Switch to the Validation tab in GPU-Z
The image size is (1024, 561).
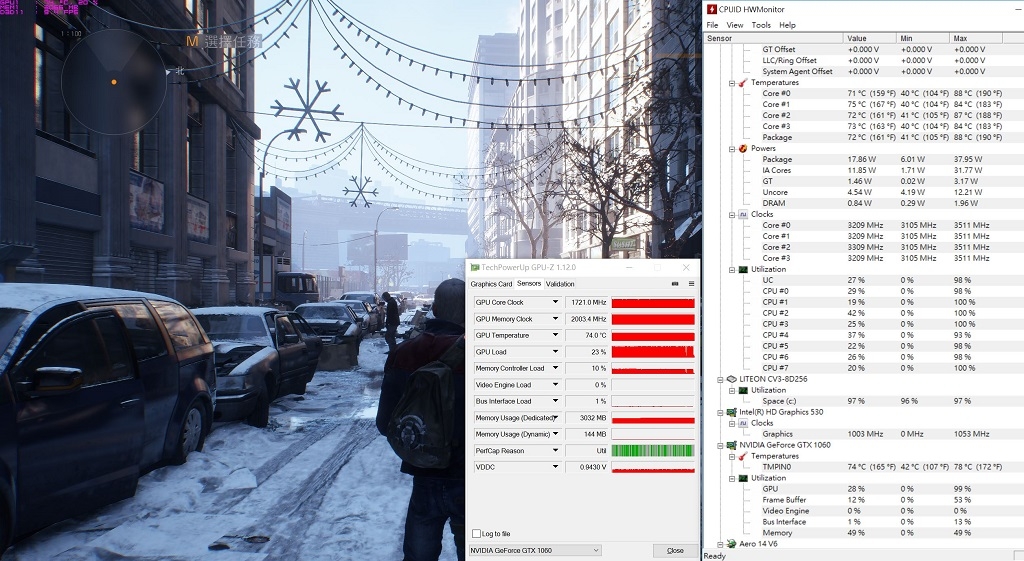(560, 284)
